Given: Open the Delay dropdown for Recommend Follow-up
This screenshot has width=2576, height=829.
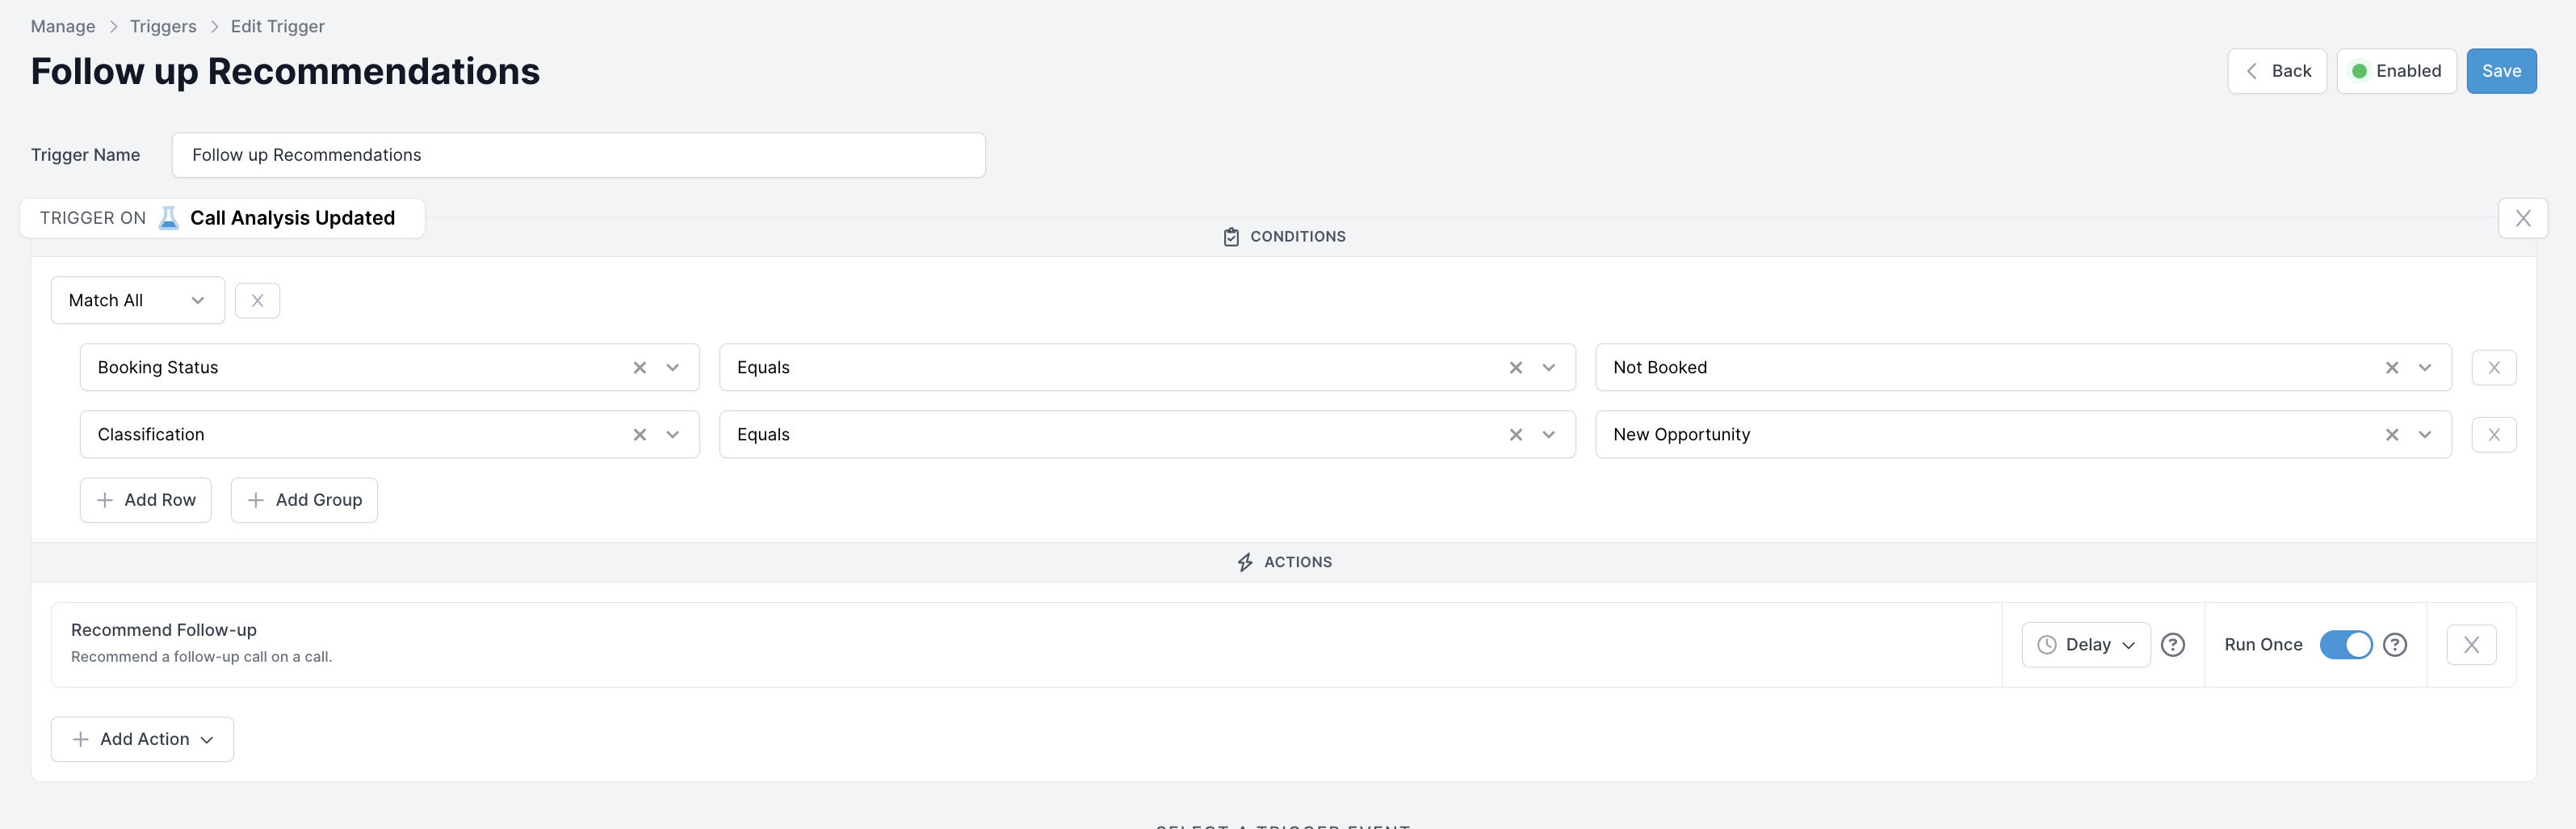Looking at the screenshot, I should click(2086, 645).
